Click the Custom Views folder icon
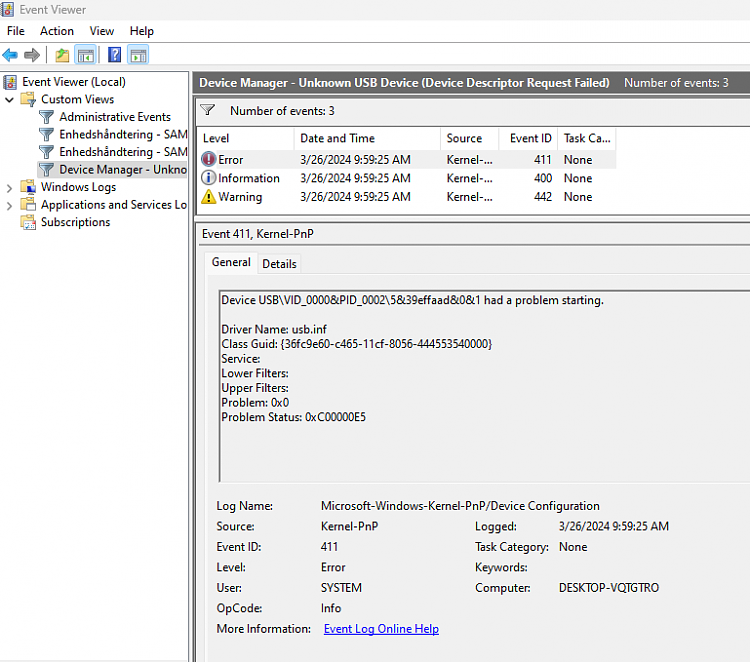The height and width of the screenshot is (662, 750). (28, 99)
